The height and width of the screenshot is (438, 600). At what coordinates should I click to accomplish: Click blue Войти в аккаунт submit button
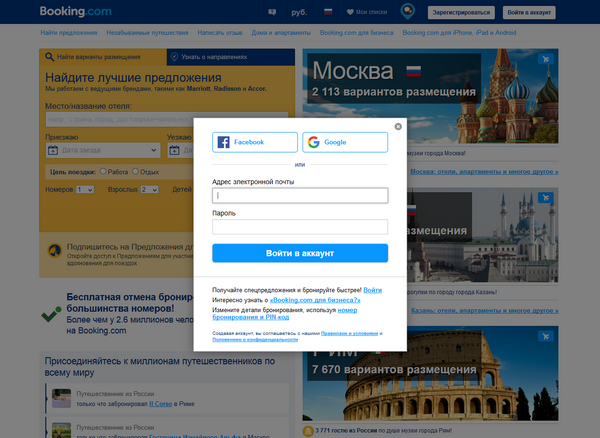[x=300, y=253]
